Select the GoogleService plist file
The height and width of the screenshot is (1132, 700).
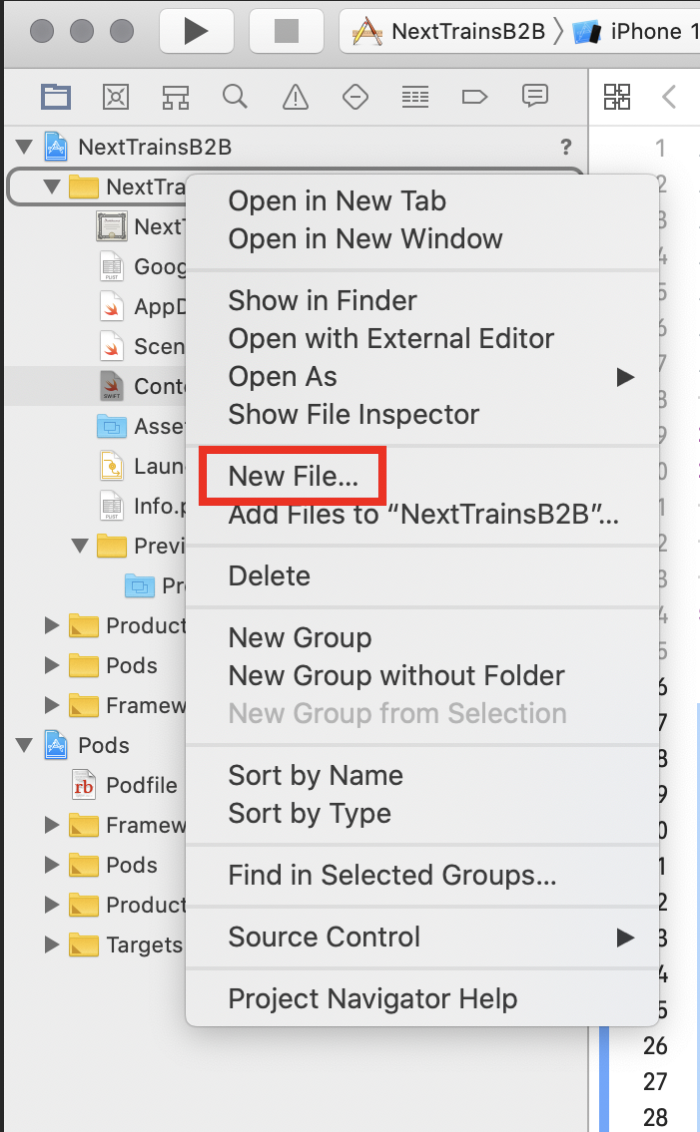click(143, 266)
